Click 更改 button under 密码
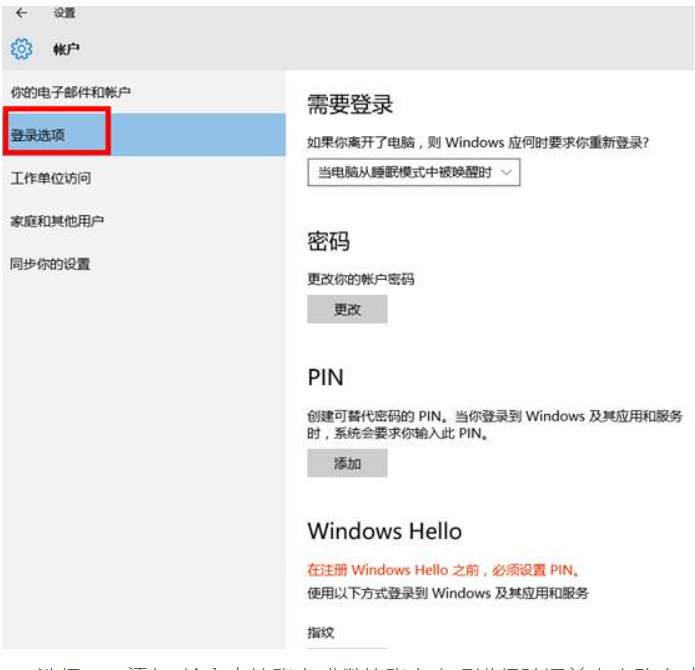 pyautogui.click(x=347, y=309)
